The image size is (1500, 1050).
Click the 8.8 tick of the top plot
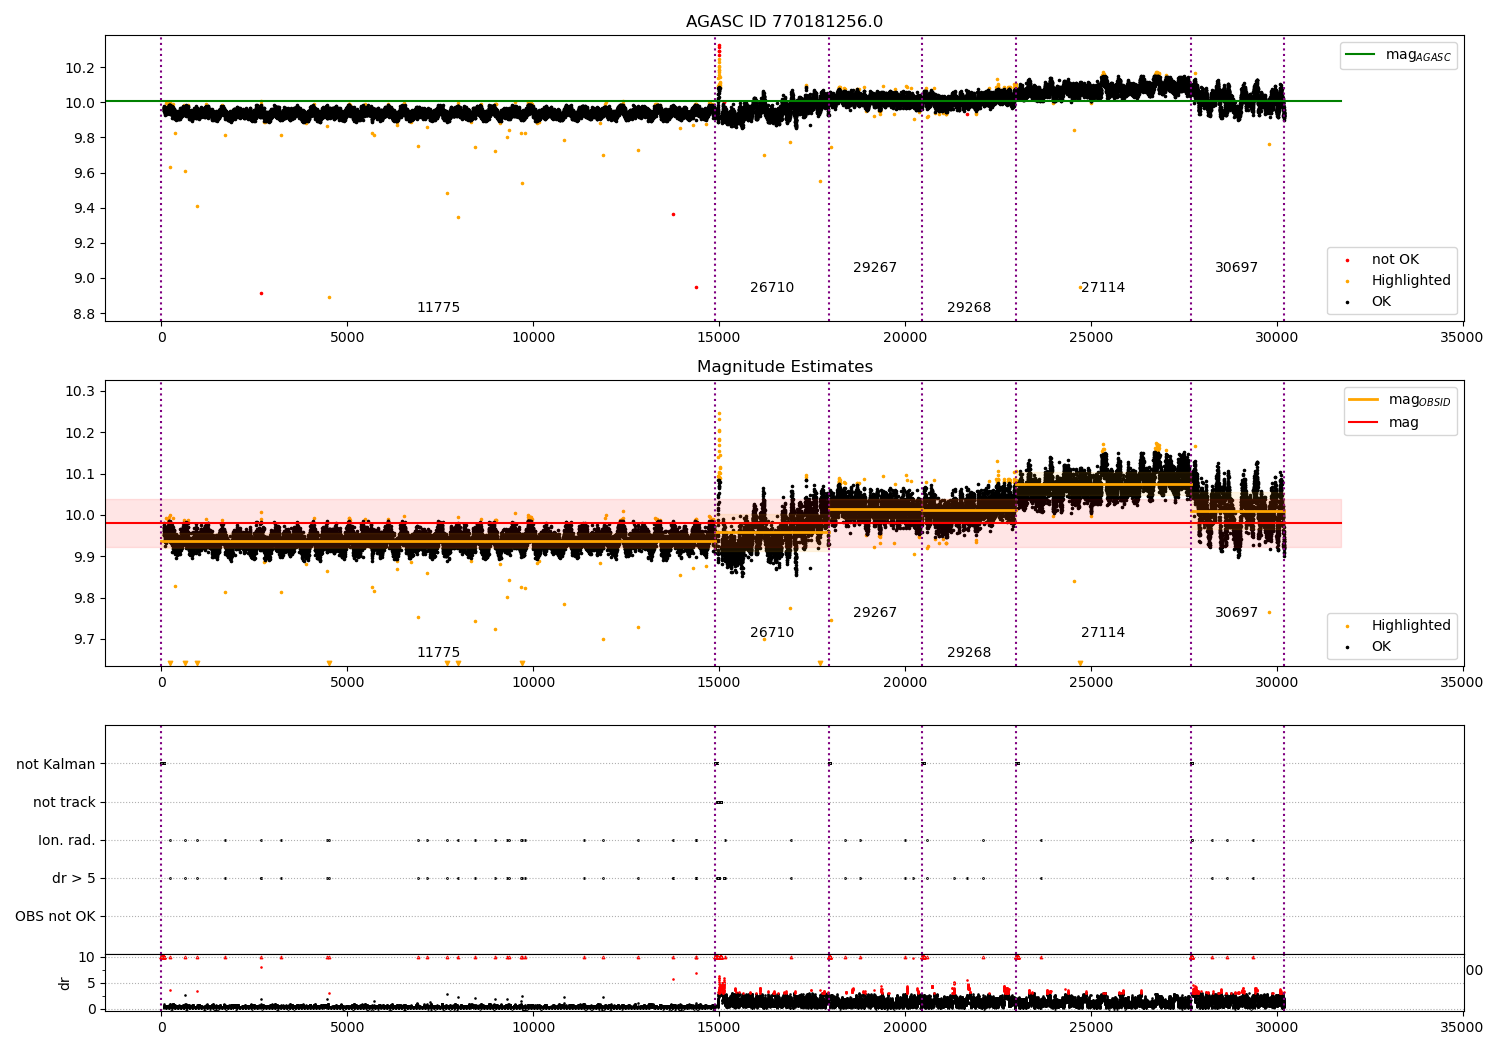(84, 314)
